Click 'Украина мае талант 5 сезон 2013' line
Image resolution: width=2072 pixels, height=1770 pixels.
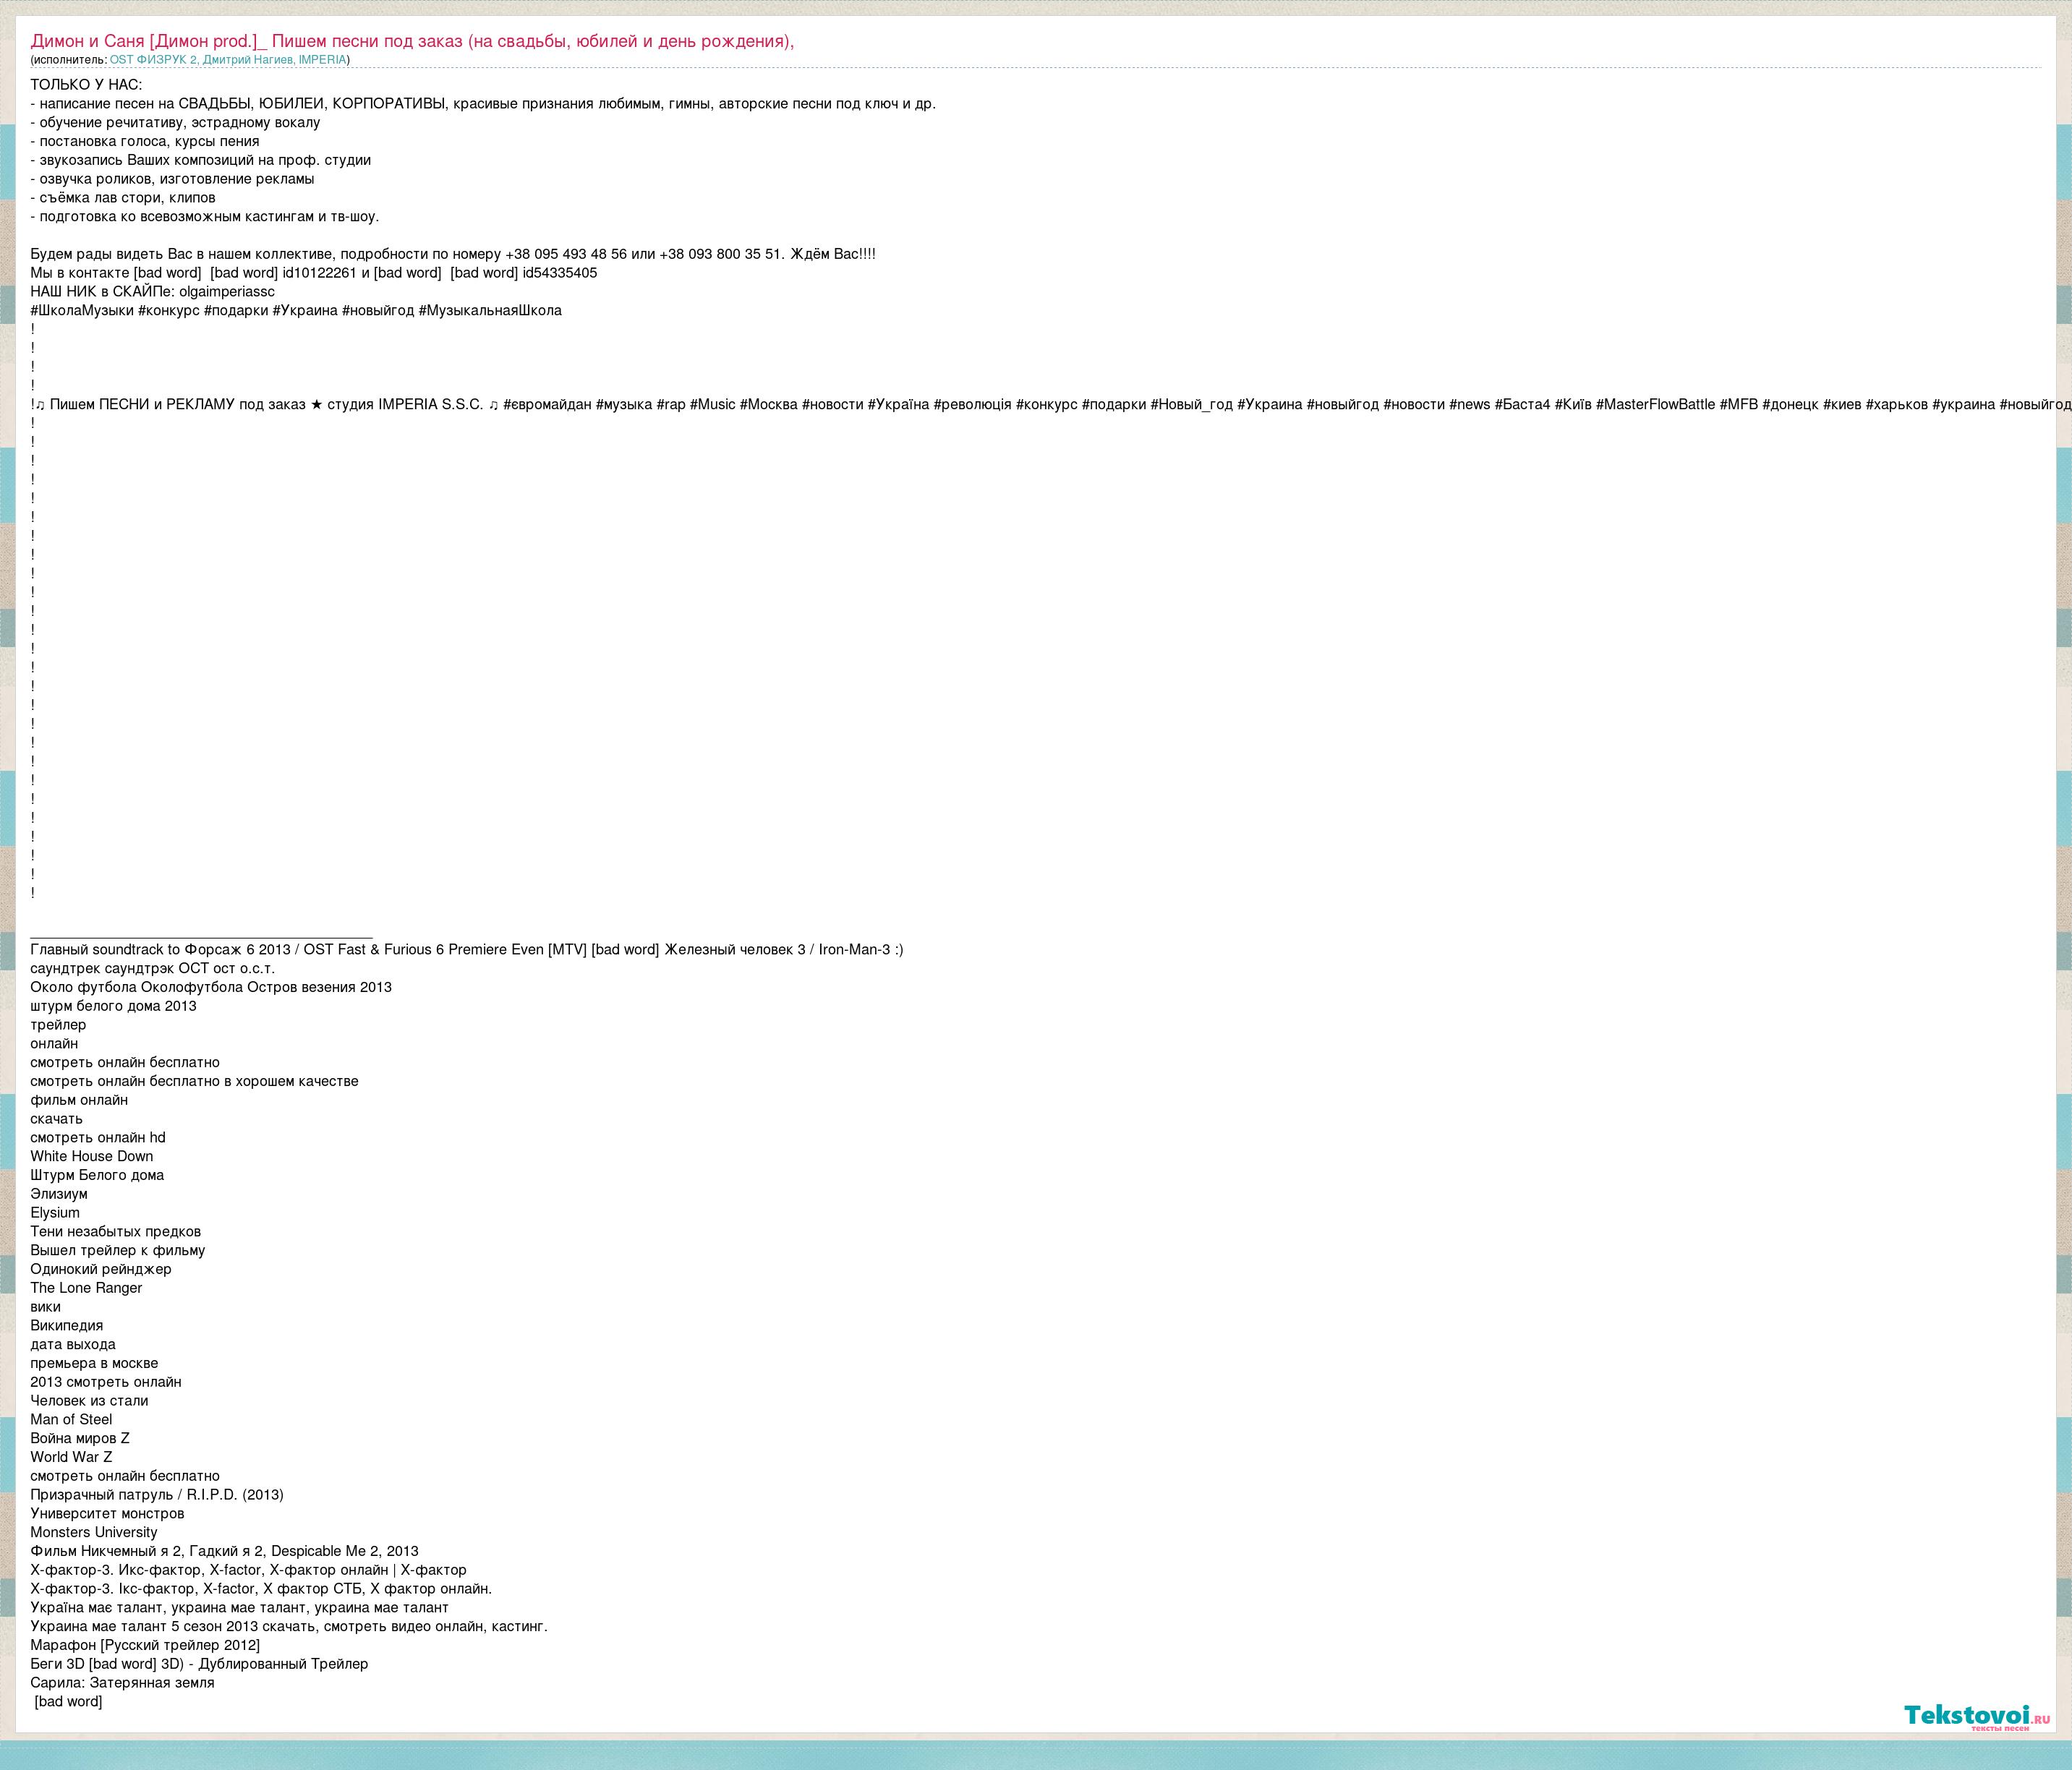point(289,1627)
